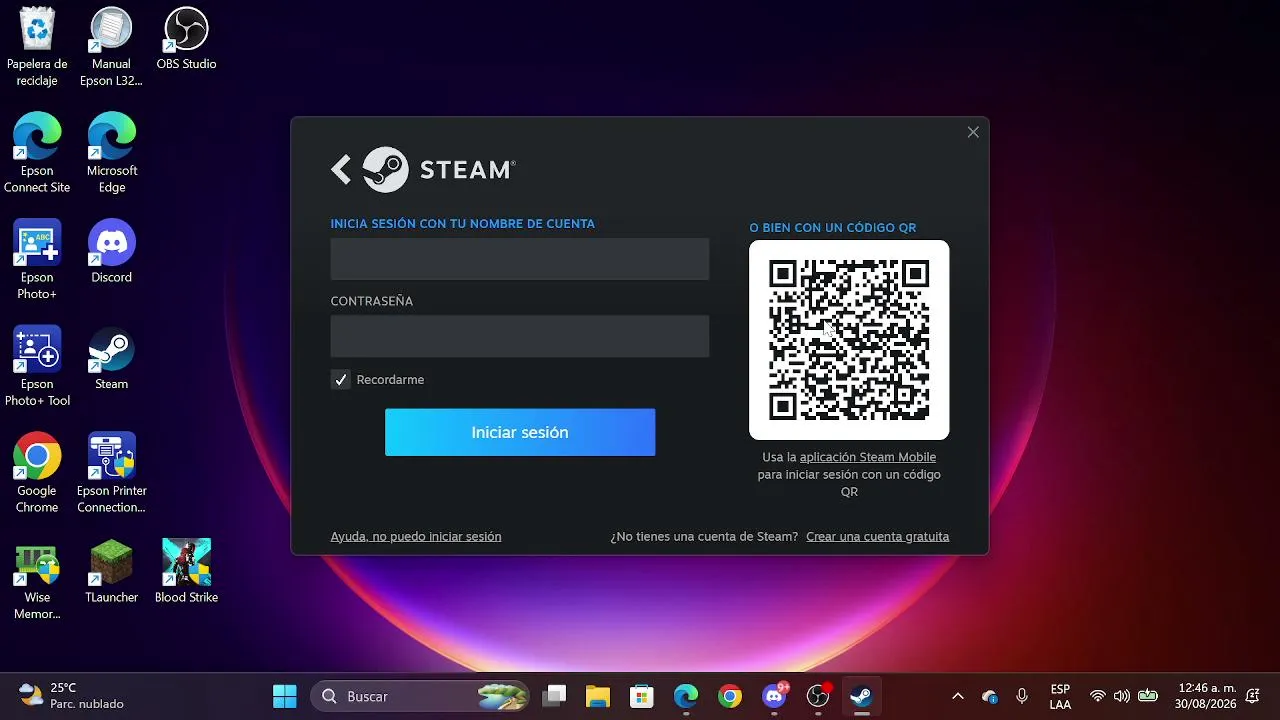Open Discord from the taskbar

(x=774, y=696)
